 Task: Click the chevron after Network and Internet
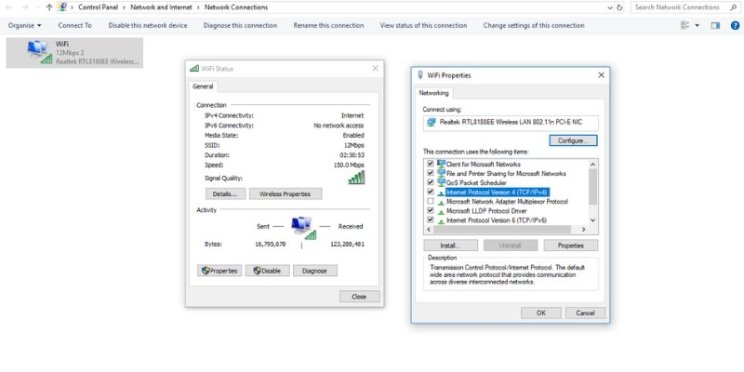198,7
